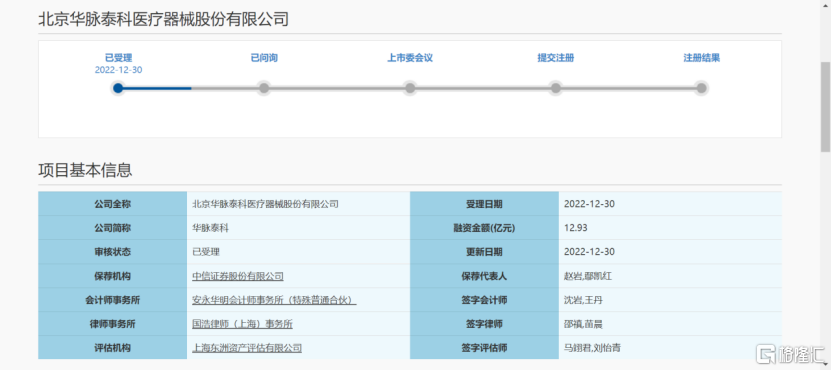
Task: Select the 注册结果 stage label
Action: 701,58
